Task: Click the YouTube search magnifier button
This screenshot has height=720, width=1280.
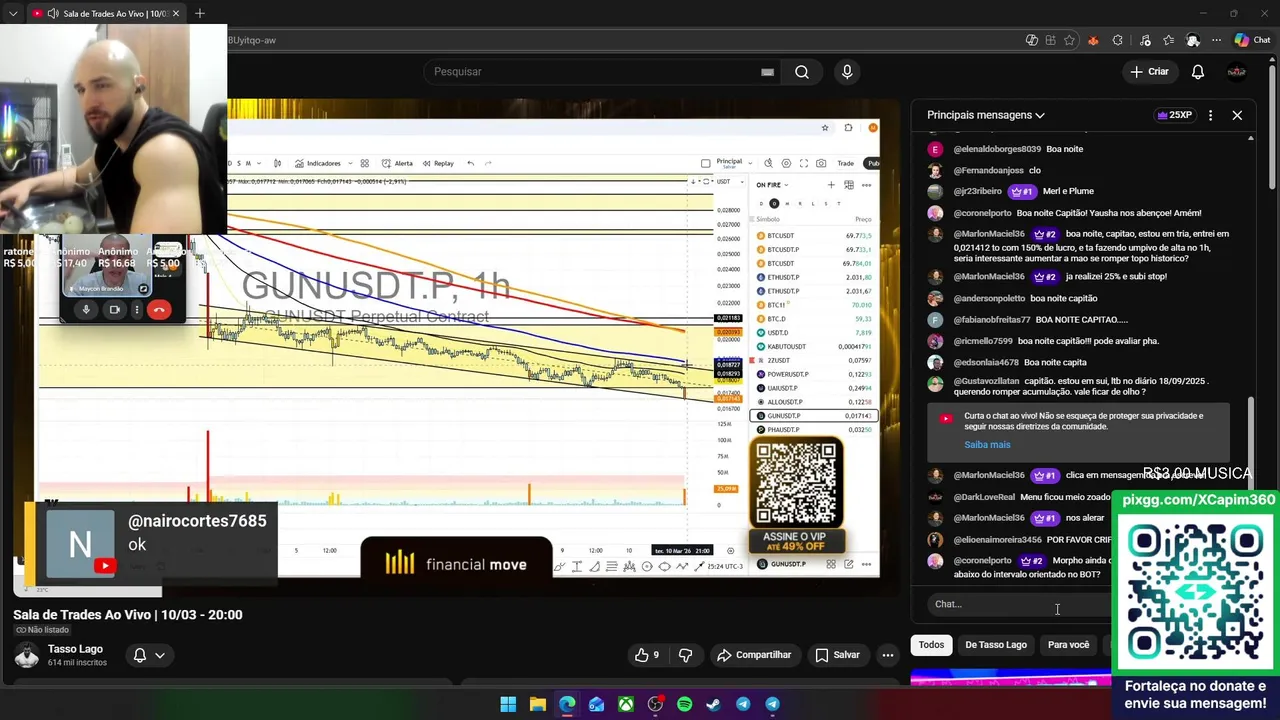Action: pyautogui.click(x=801, y=72)
